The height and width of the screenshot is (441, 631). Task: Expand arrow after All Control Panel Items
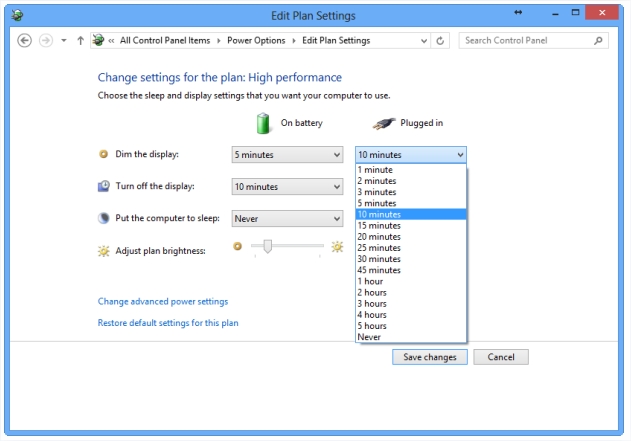219,41
